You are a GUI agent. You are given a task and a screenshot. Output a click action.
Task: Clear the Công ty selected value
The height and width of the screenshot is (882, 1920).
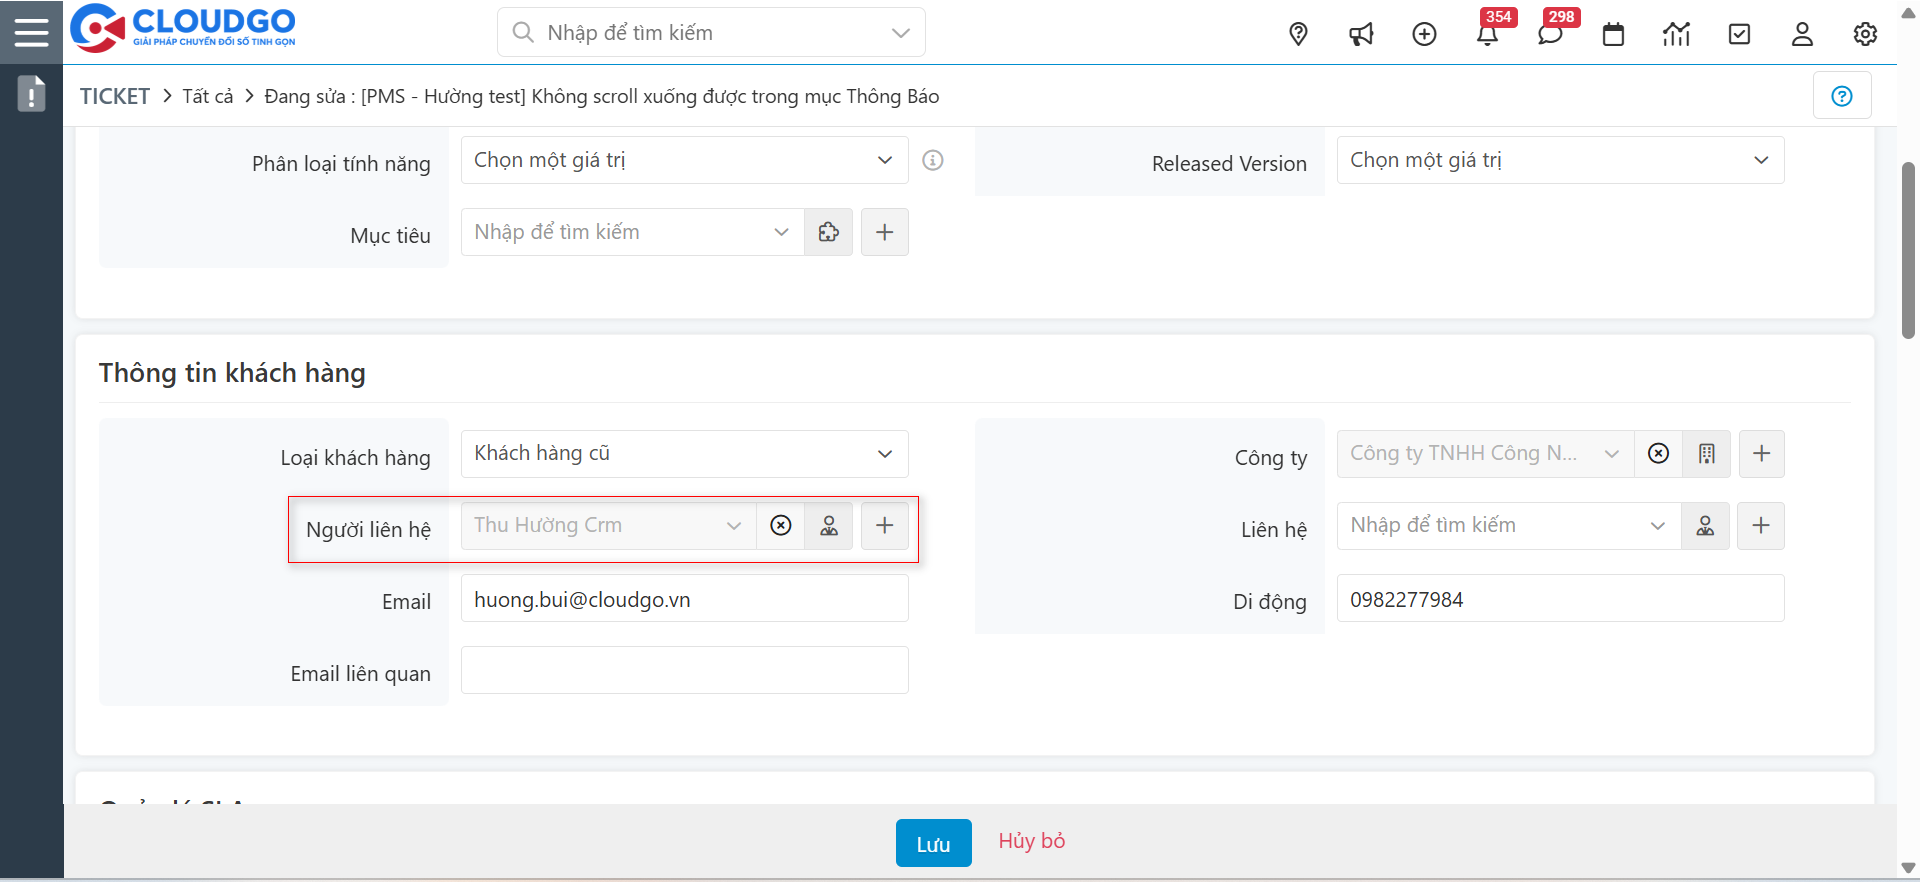tap(1658, 454)
